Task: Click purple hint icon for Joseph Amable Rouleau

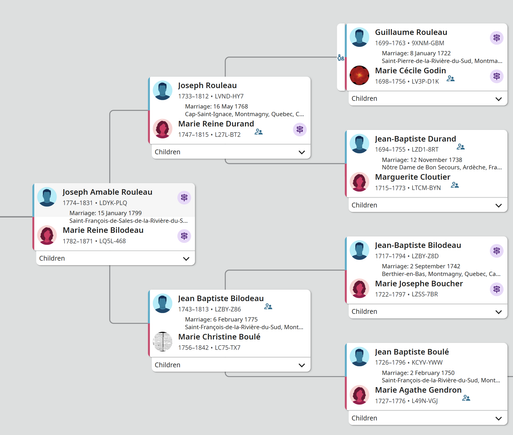Action: (x=184, y=198)
